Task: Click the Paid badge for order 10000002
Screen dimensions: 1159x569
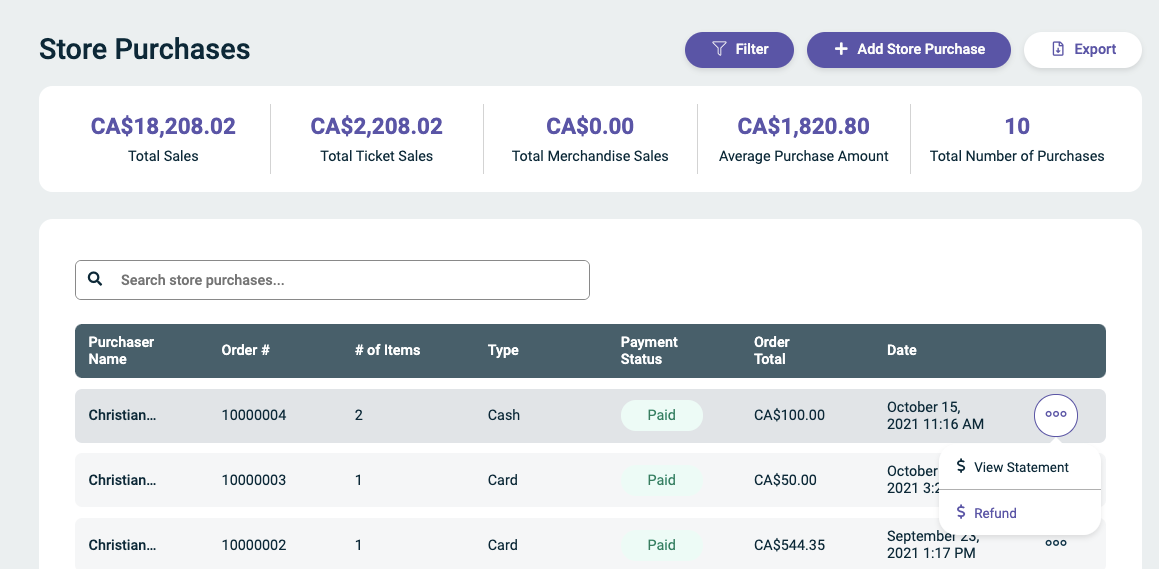Action: [662, 545]
